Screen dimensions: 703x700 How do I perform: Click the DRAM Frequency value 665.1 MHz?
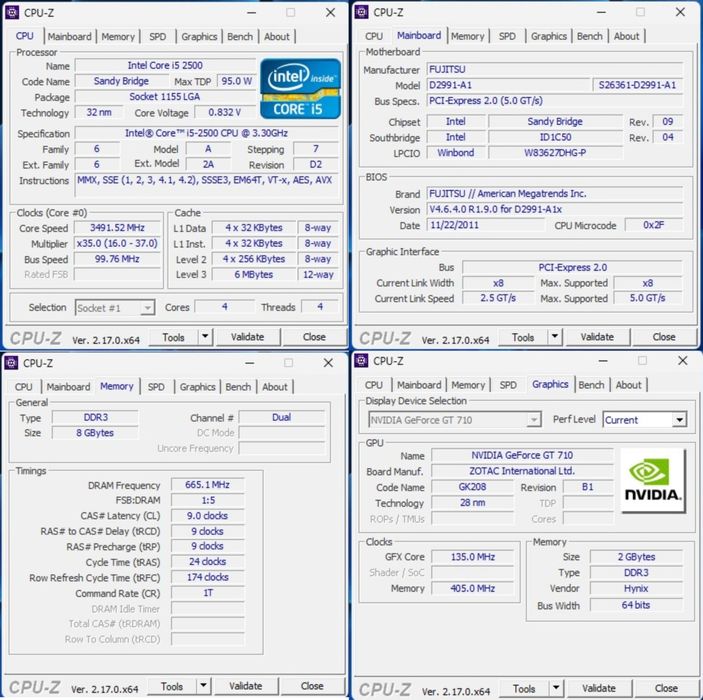[208, 485]
